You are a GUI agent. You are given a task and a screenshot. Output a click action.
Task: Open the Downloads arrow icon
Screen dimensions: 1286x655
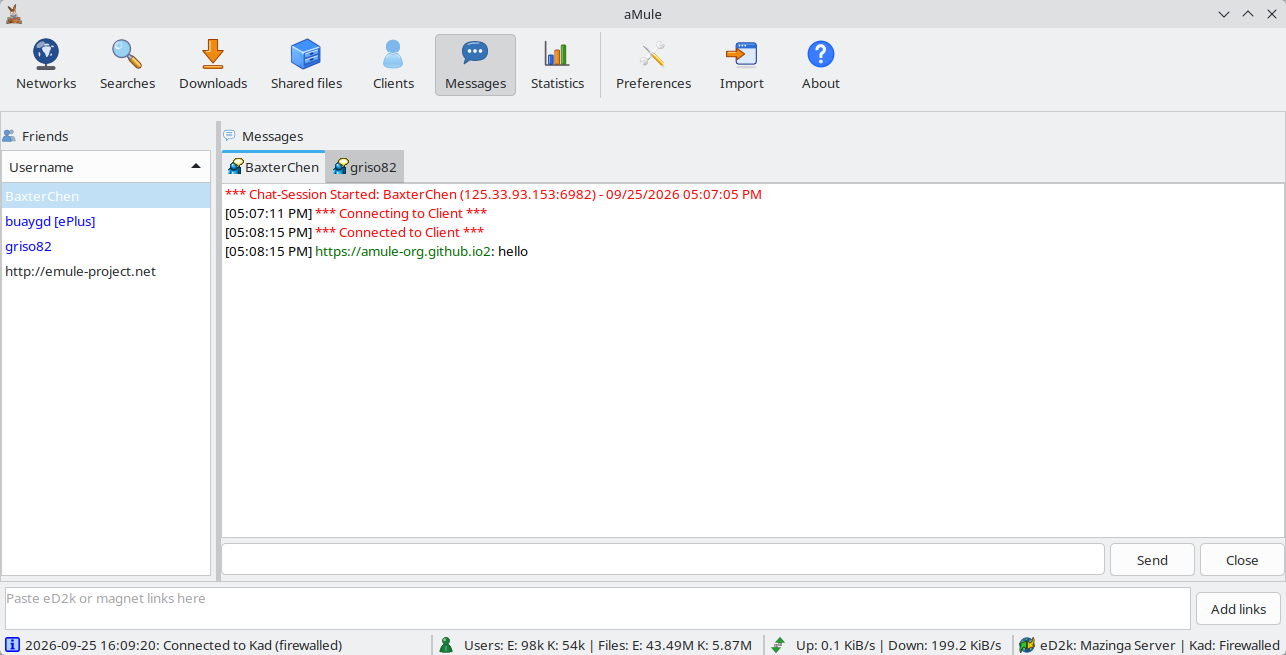(x=213, y=53)
